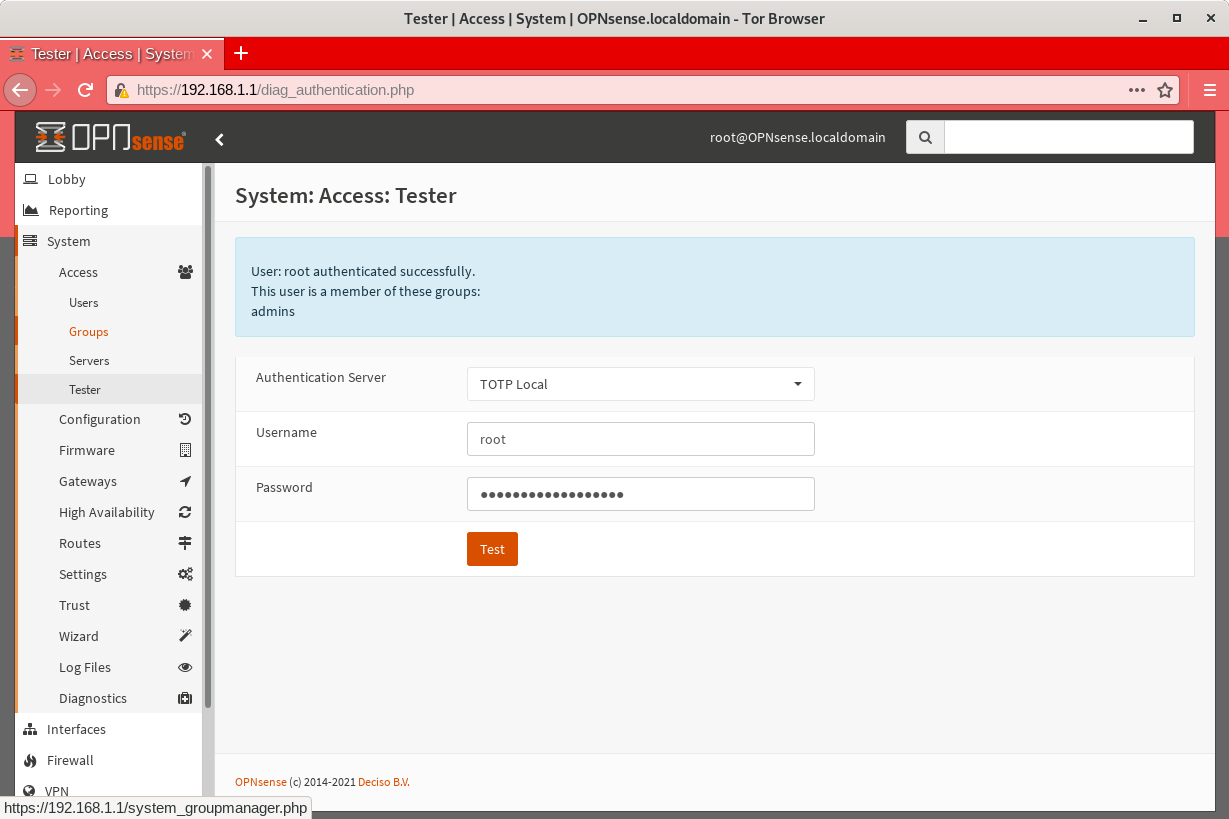This screenshot has height=819, width=1229.
Task: Click the Firmware chip icon in sidebar
Action: (x=185, y=451)
